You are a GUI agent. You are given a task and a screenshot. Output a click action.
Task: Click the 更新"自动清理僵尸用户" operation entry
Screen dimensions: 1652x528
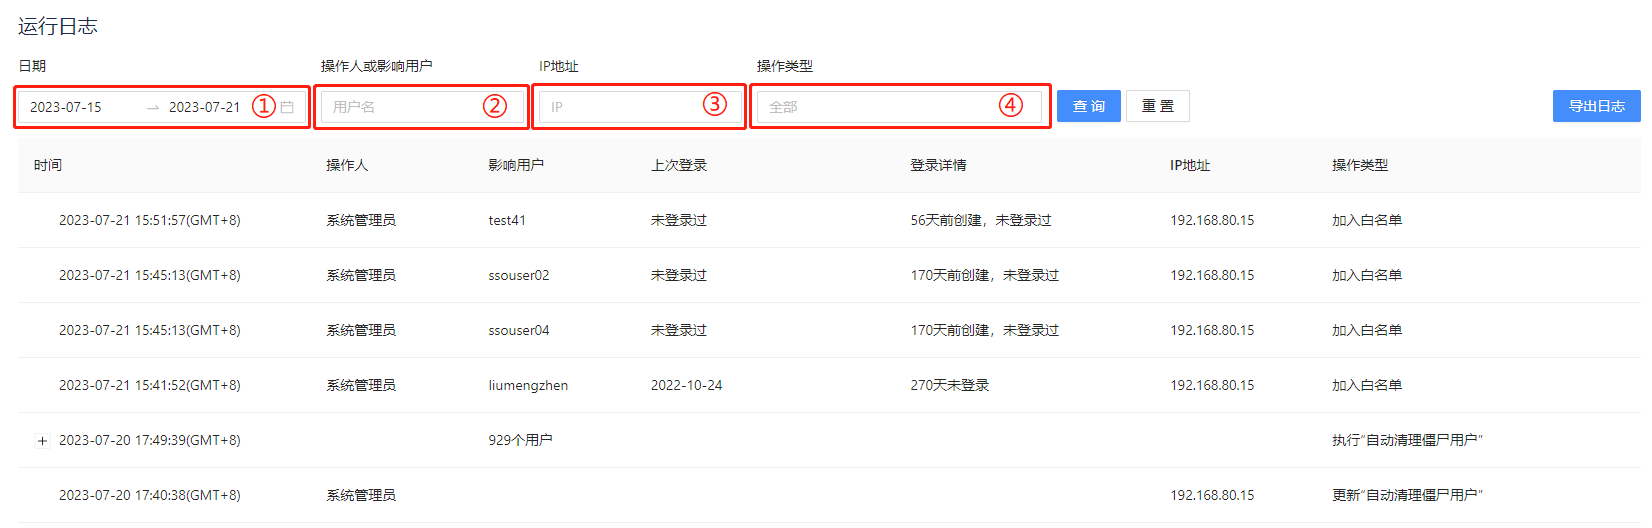pyautogui.click(x=1407, y=495)
